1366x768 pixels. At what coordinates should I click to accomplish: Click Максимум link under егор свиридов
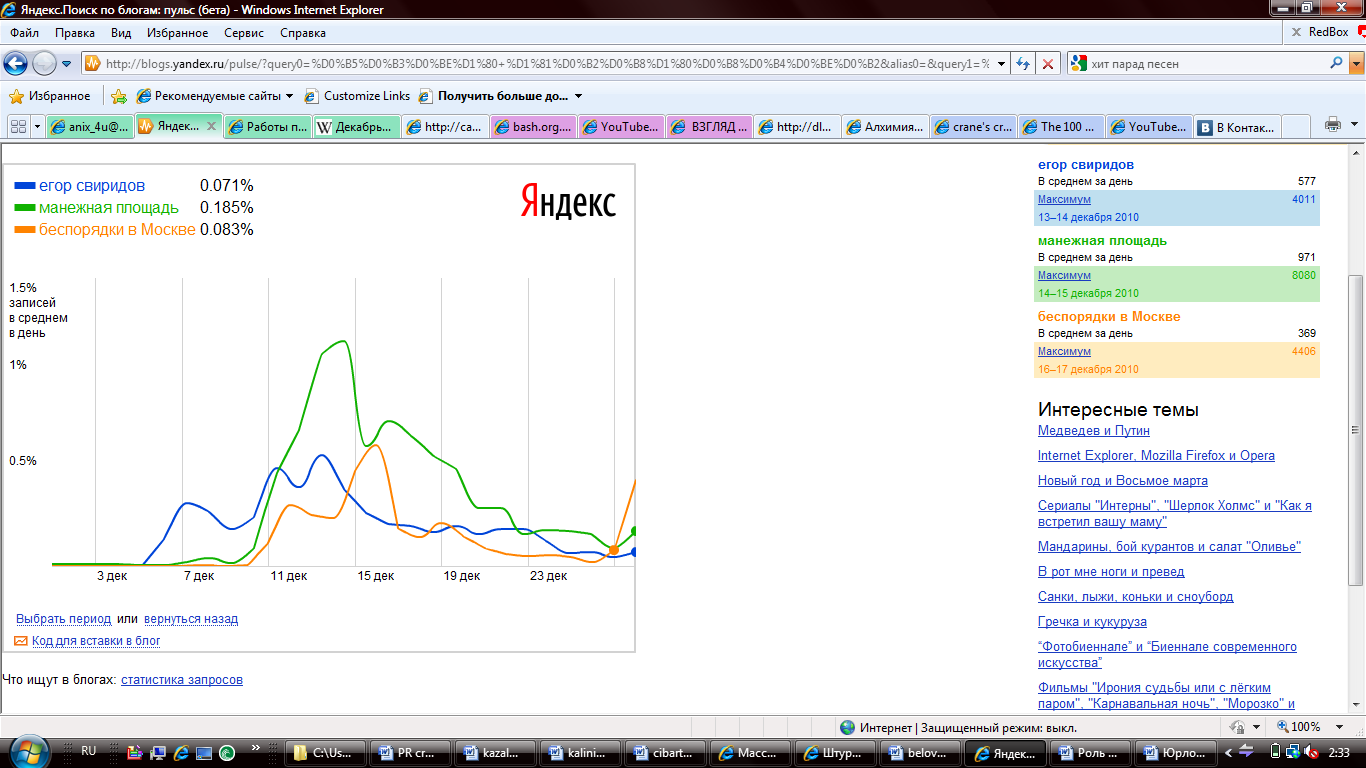[x=1064, y=199]
